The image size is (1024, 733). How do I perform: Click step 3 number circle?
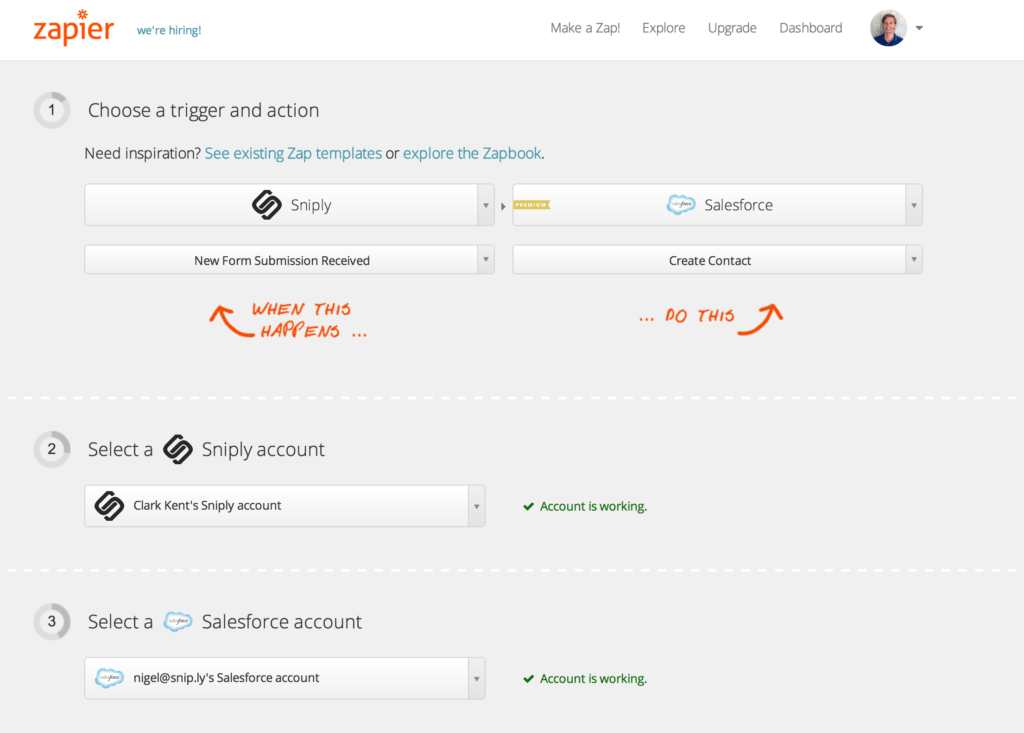pos(52,622)
